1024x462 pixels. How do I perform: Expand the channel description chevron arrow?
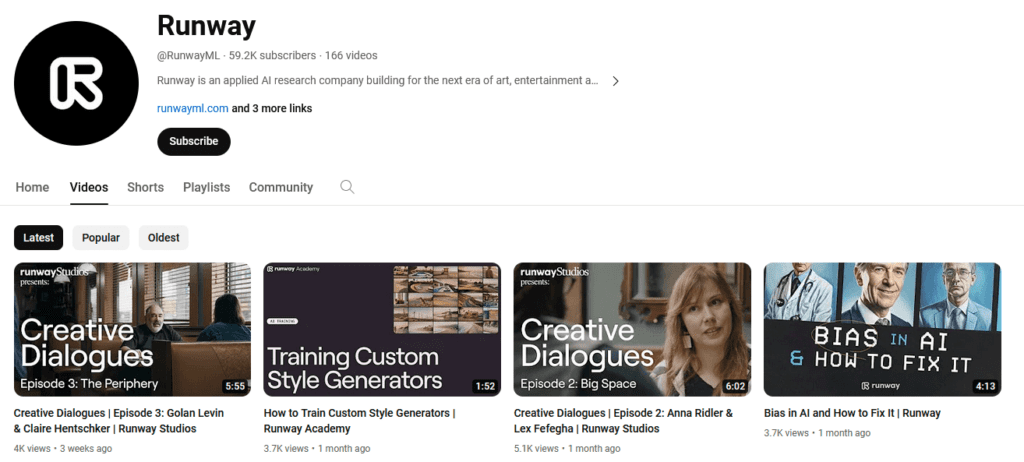(x=615, y=81)
